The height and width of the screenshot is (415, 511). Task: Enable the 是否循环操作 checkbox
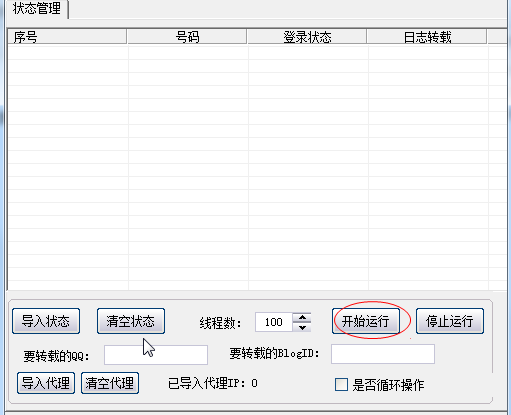click(341, 385)
